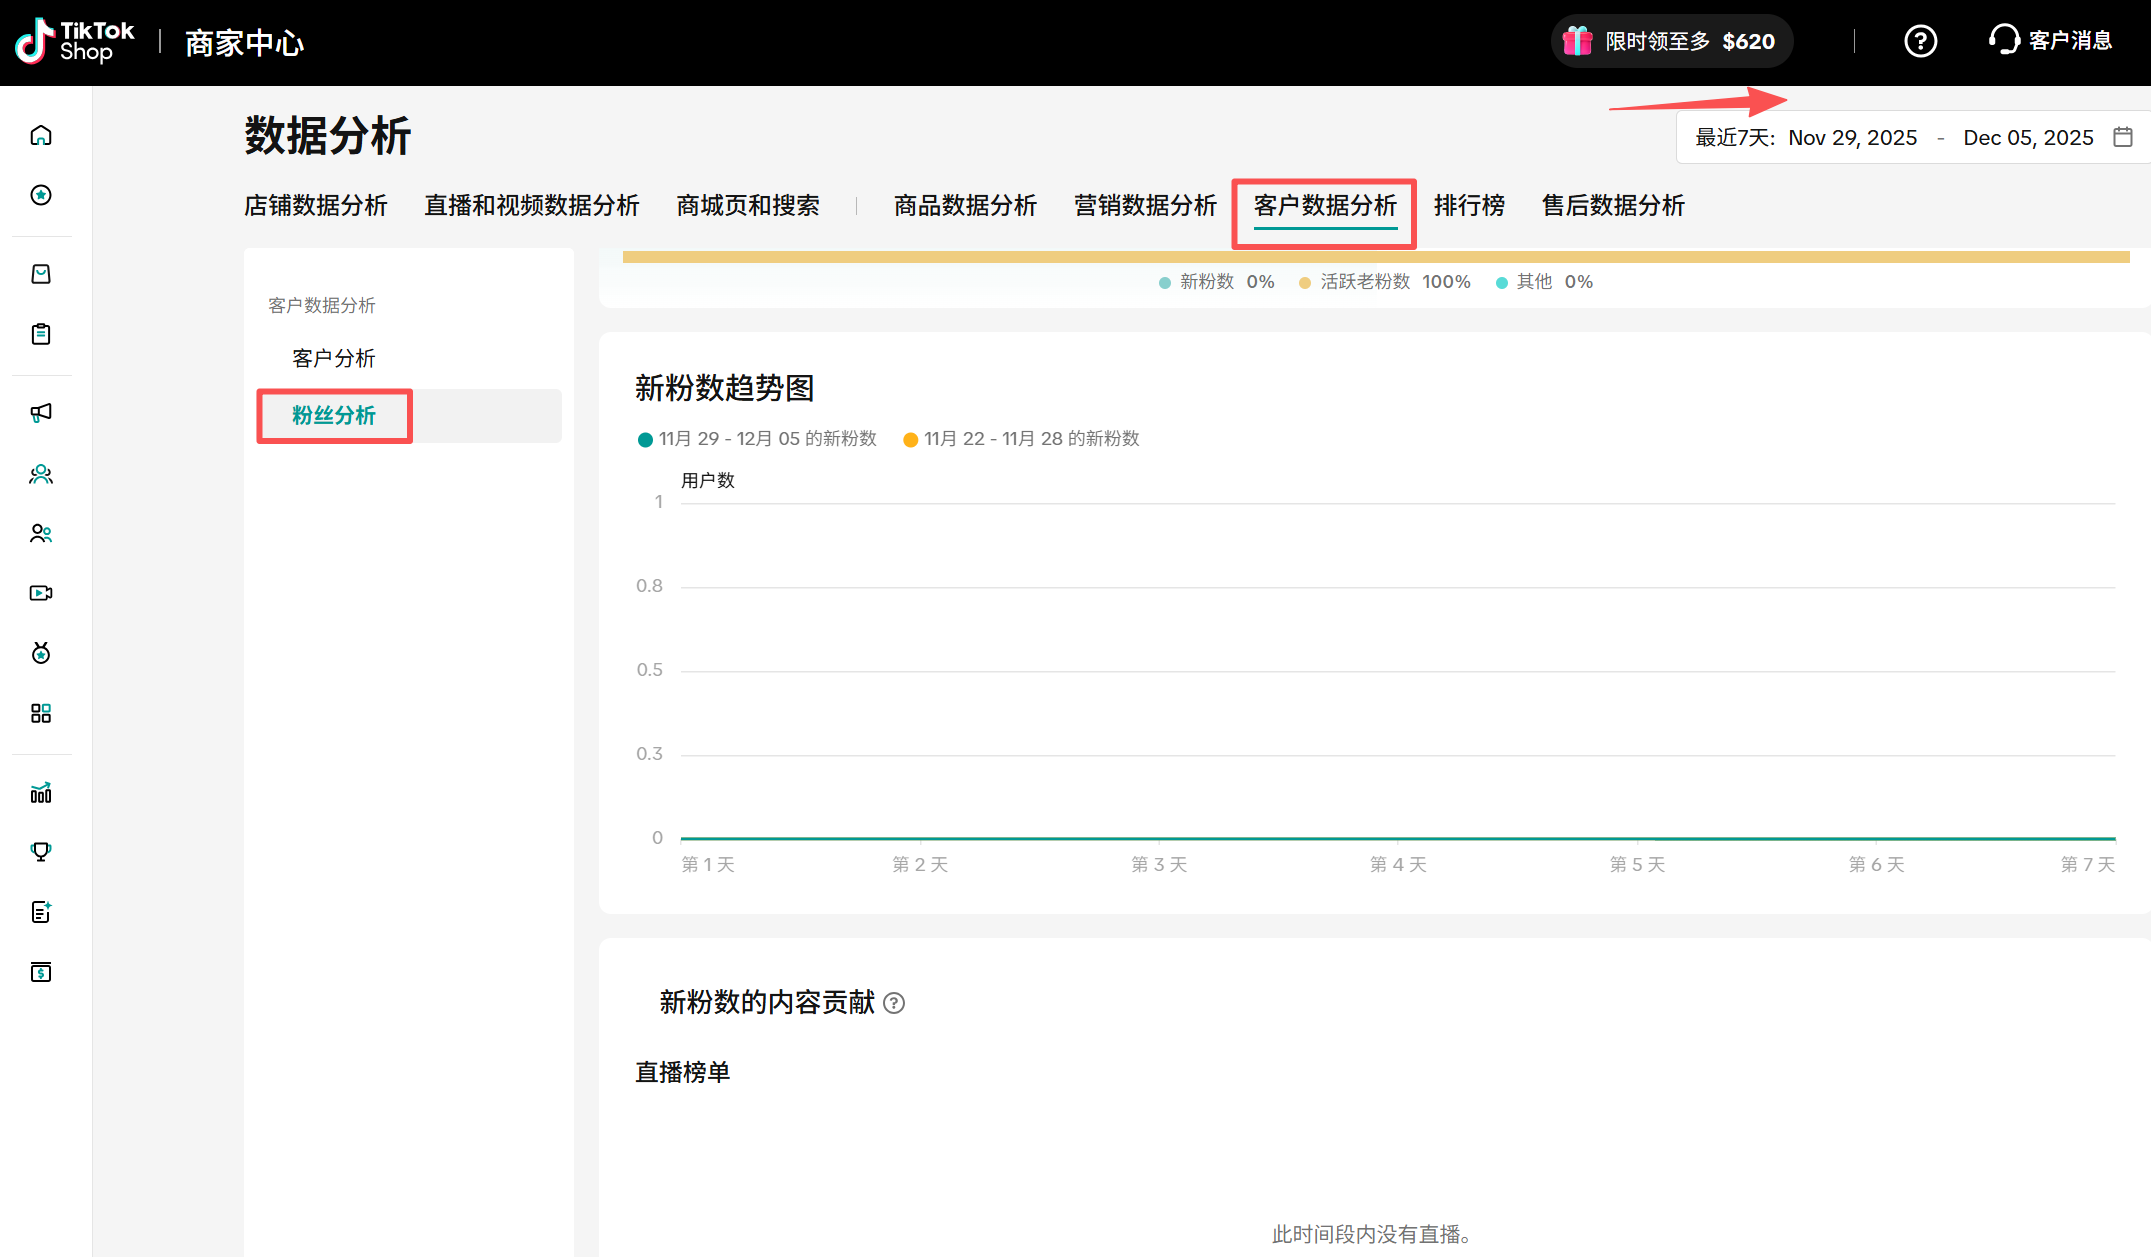Toggle the 活跃老粉数 100% legend item
This screenshot has height=1257, width=2151.
point(1385,282)
